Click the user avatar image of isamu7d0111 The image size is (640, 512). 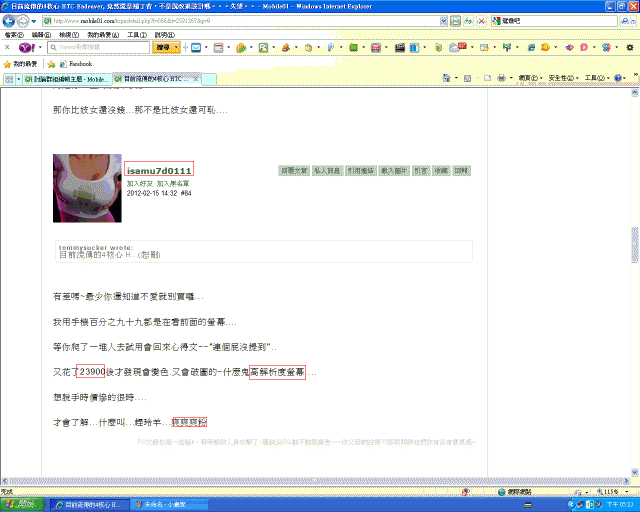point(87,188)
